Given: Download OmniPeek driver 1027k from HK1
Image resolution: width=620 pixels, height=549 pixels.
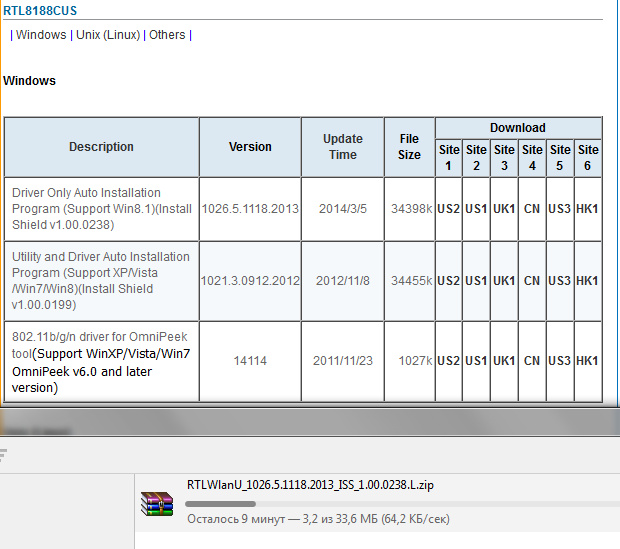Looking at the screenshot, I should (x=587, y=361).
